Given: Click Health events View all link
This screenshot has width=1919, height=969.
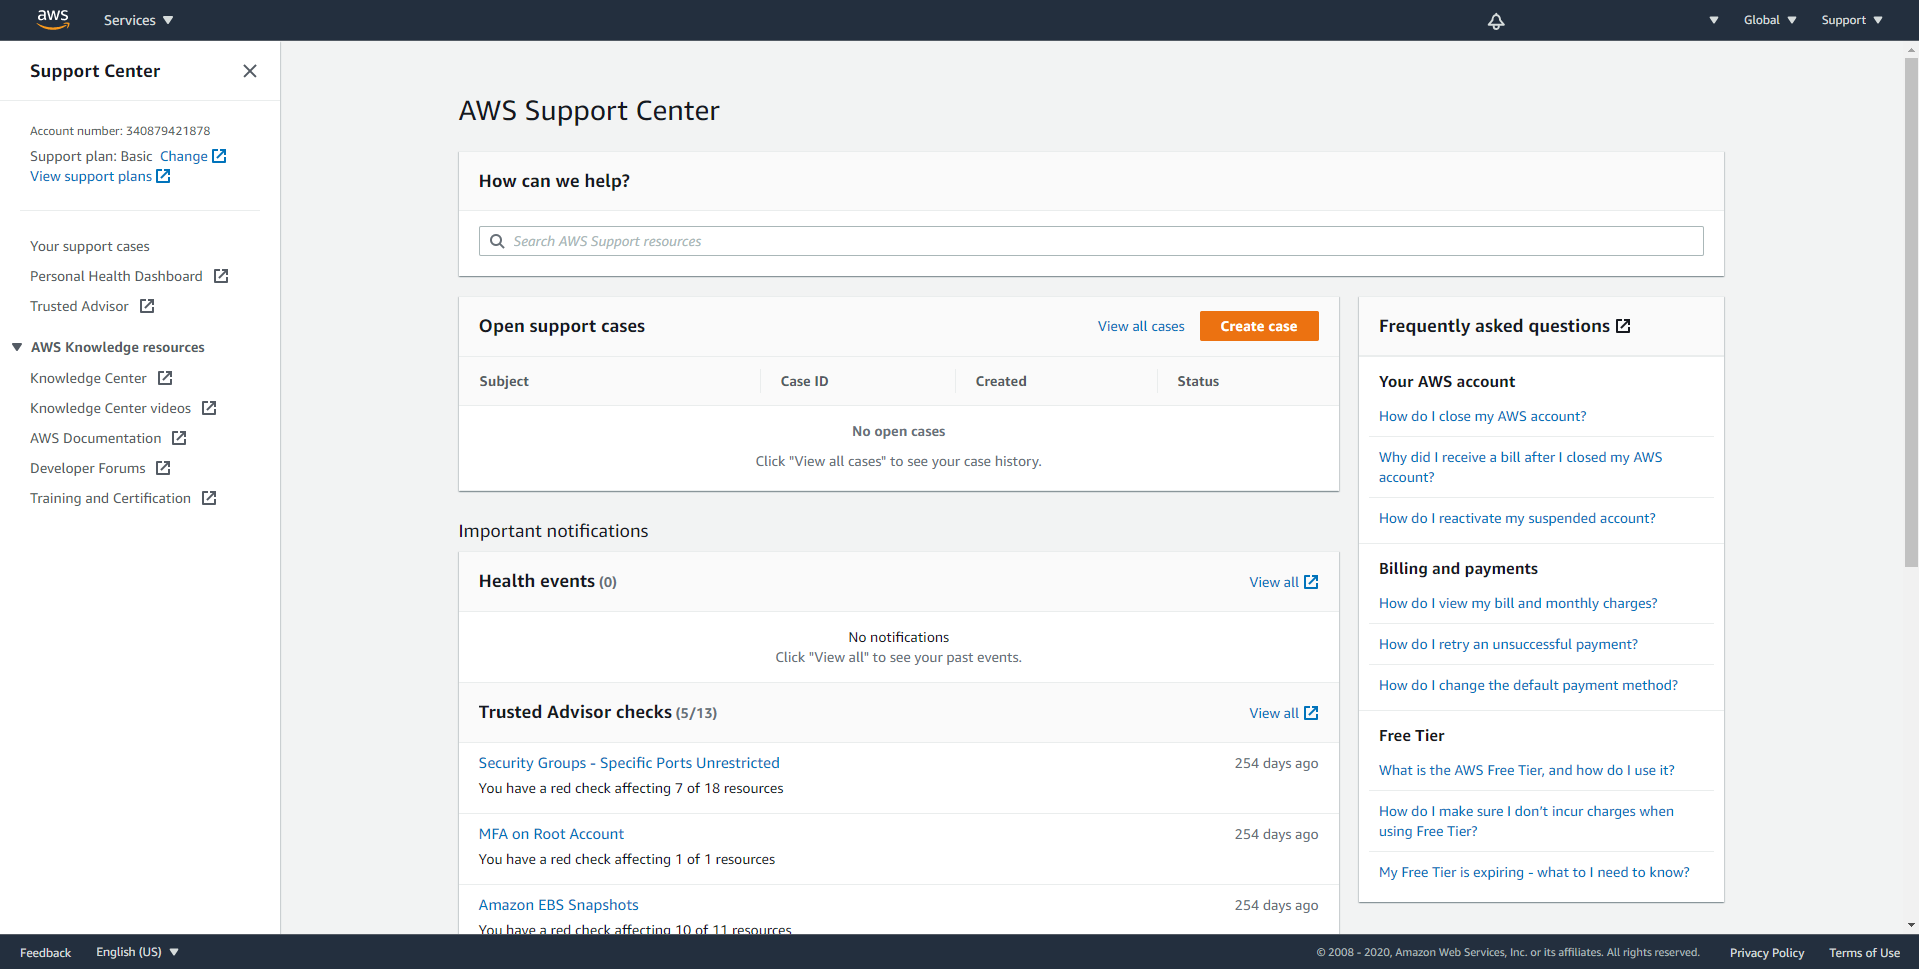Looking at the screenshot, I should click(x=1274, y=582).
